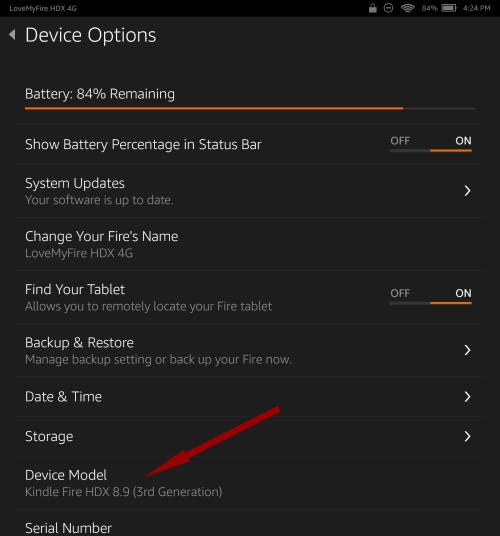Tap the battery icon in status bar

[449, 8]
